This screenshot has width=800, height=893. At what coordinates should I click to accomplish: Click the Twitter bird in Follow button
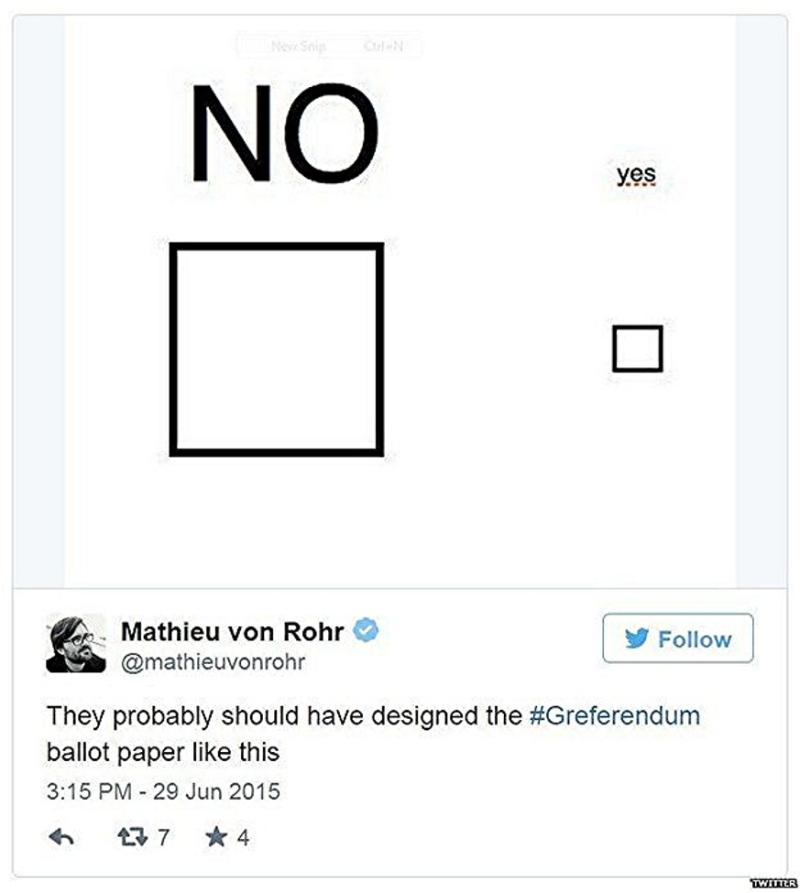tap(637, 639)
